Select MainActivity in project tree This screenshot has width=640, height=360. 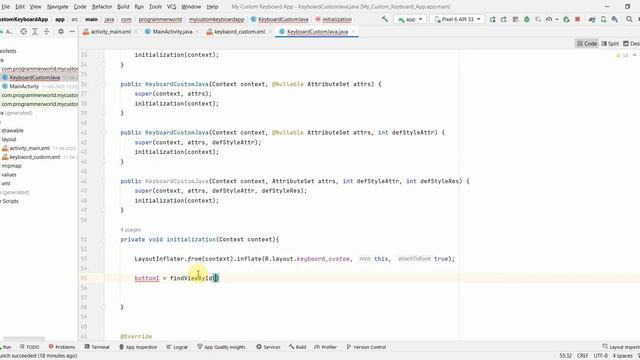[24, 87]
